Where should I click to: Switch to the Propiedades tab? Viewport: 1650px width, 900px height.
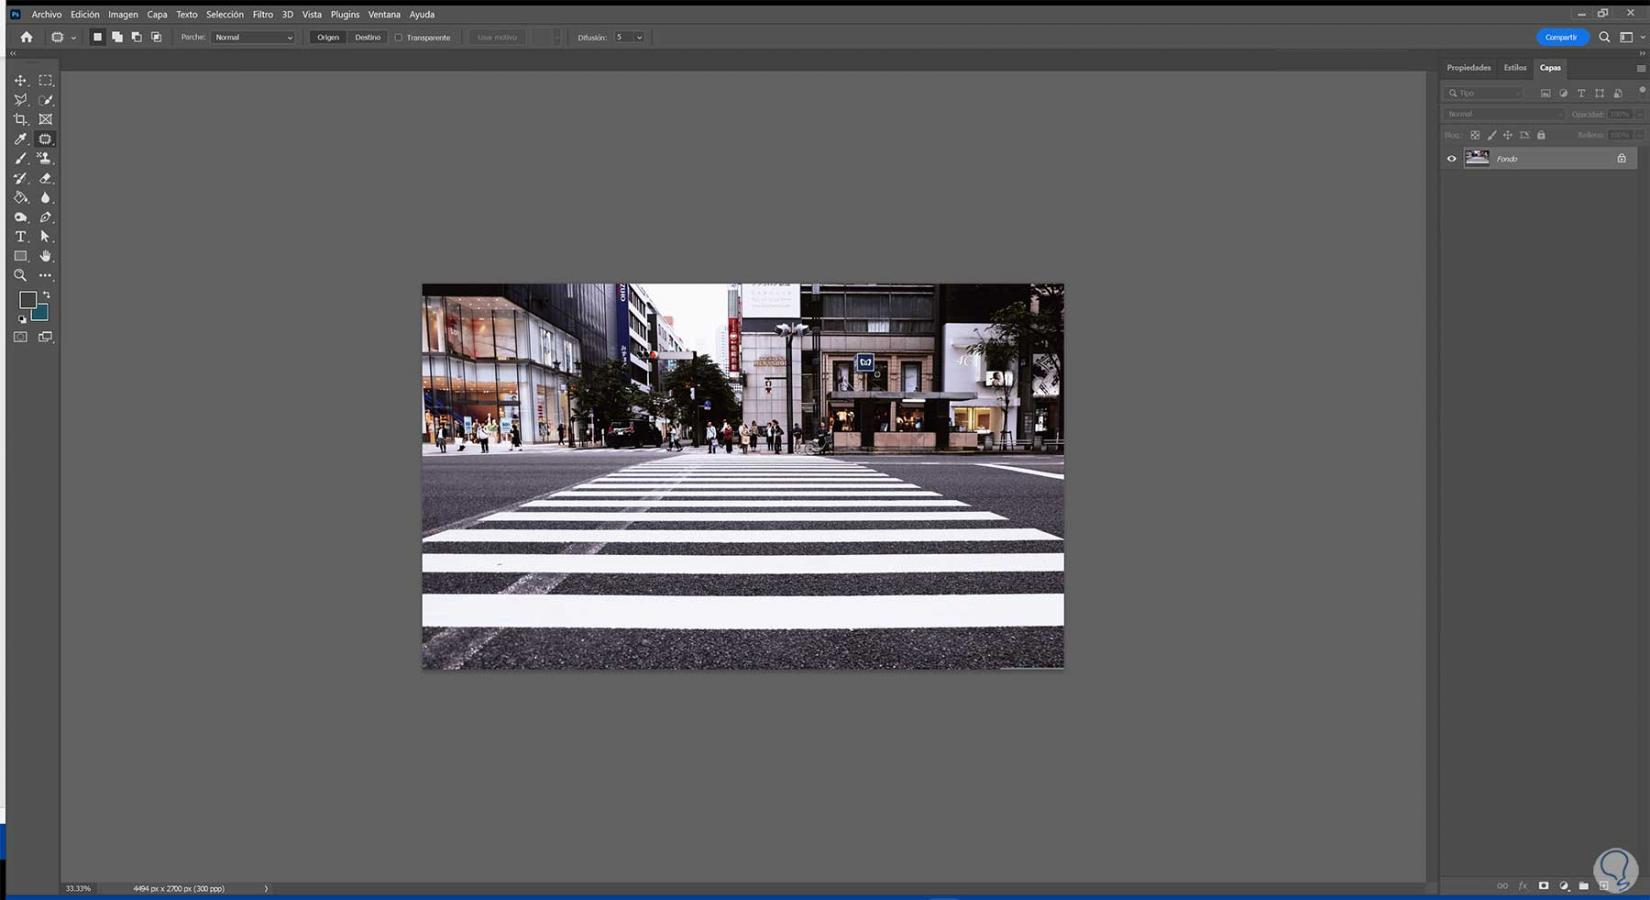coord(1468,68)
